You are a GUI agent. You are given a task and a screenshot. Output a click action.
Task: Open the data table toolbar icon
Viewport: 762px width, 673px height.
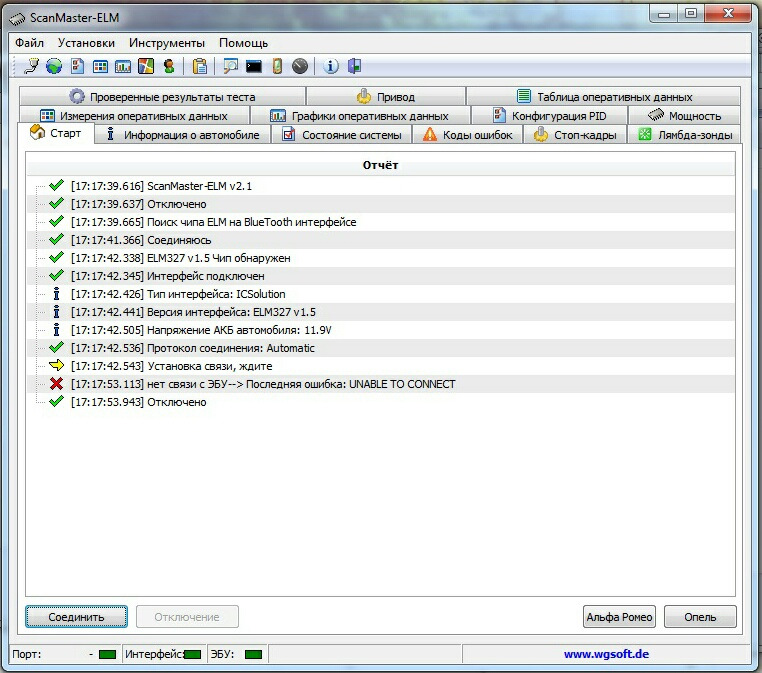[x=100, y=67]
